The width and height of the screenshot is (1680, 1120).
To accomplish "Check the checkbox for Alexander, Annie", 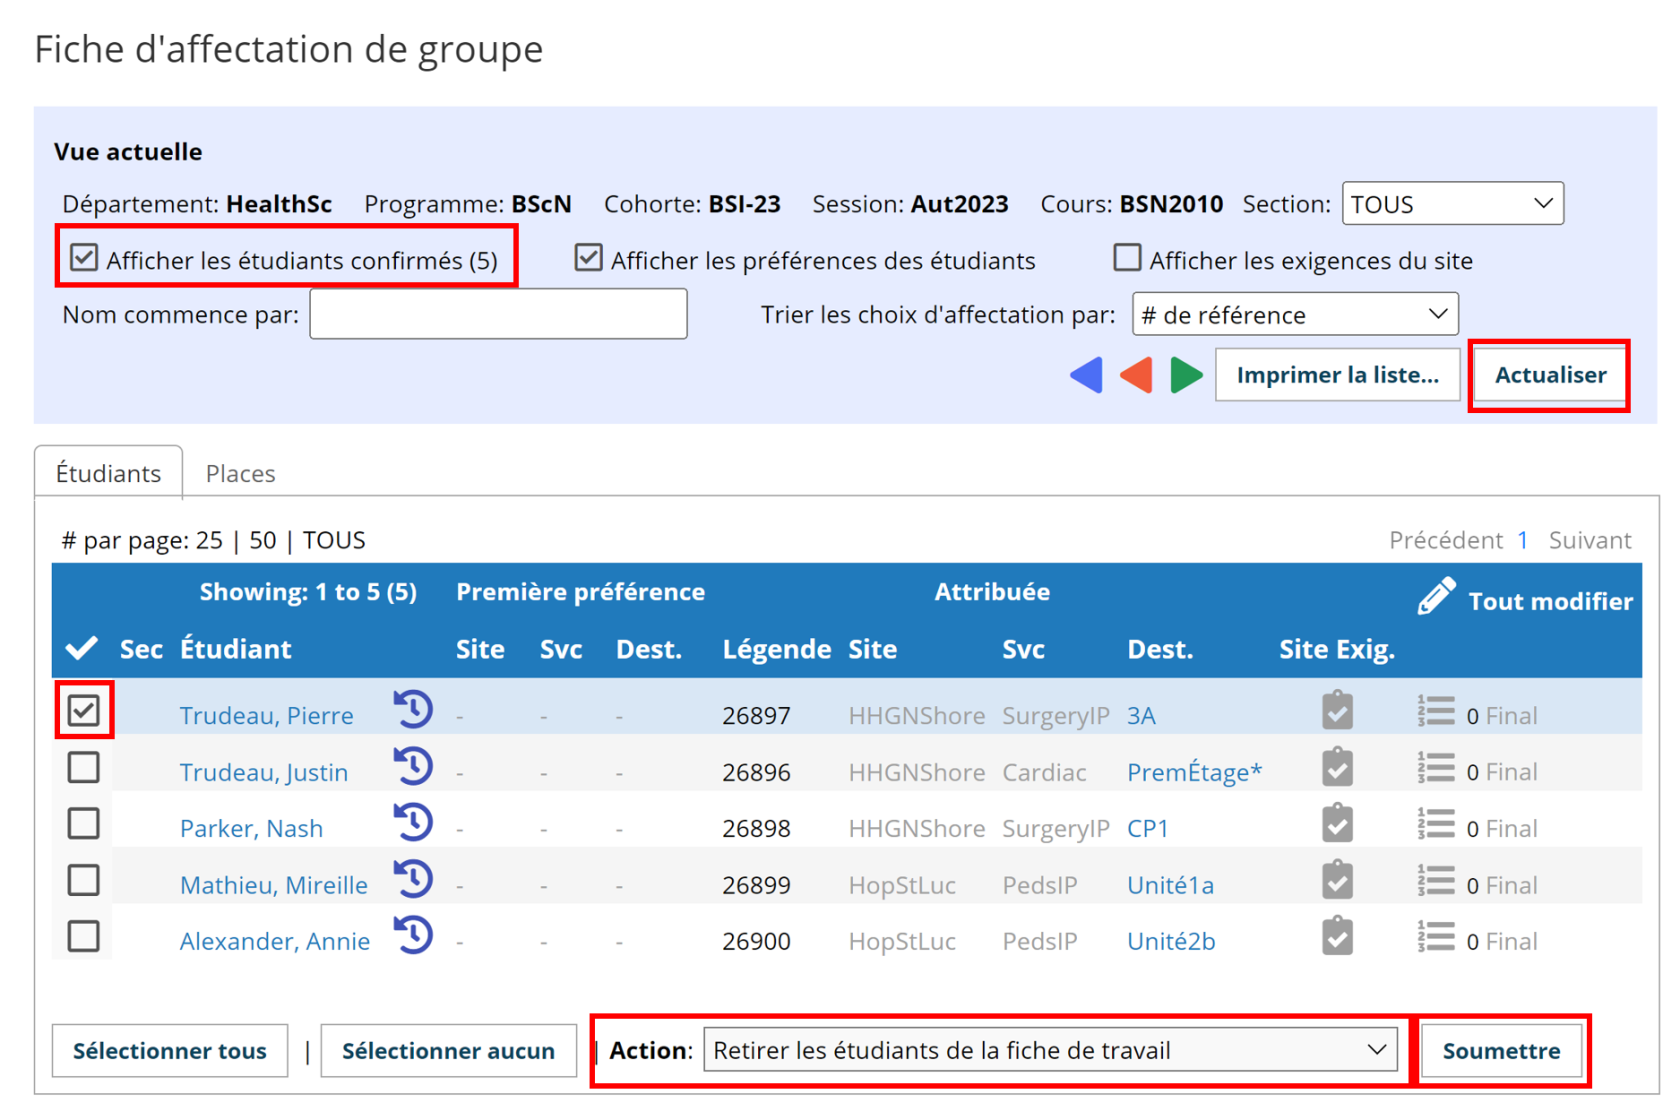I will (x=84, y=937).
